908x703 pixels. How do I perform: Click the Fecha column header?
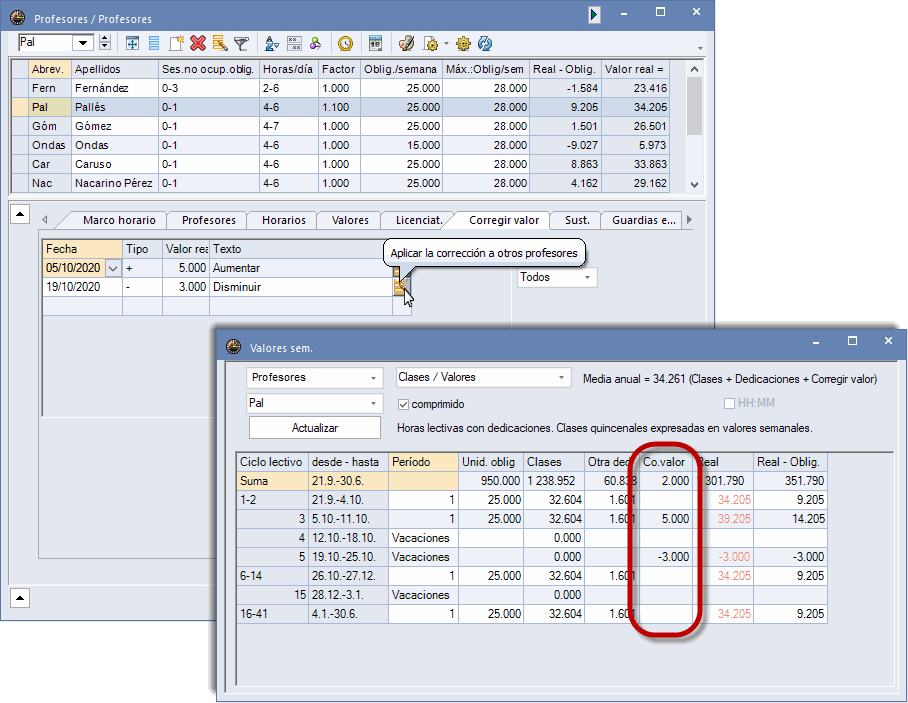click(83, 249)
